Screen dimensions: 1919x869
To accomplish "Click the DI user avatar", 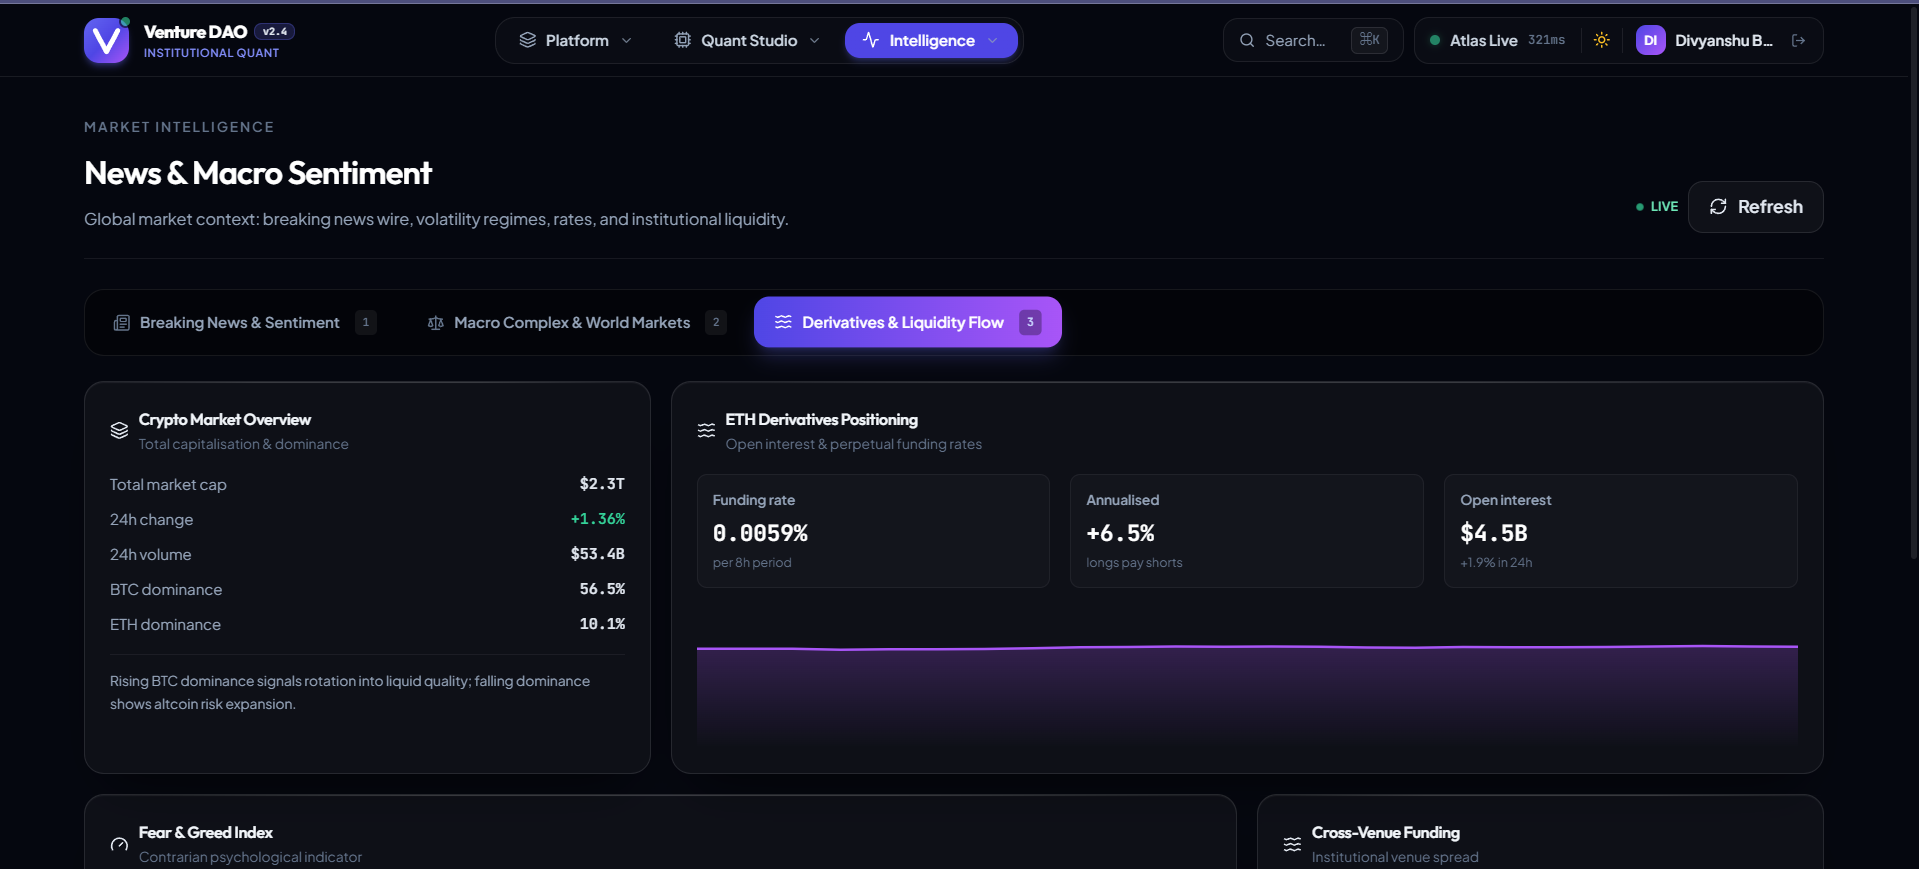I will coord(1651,40).
